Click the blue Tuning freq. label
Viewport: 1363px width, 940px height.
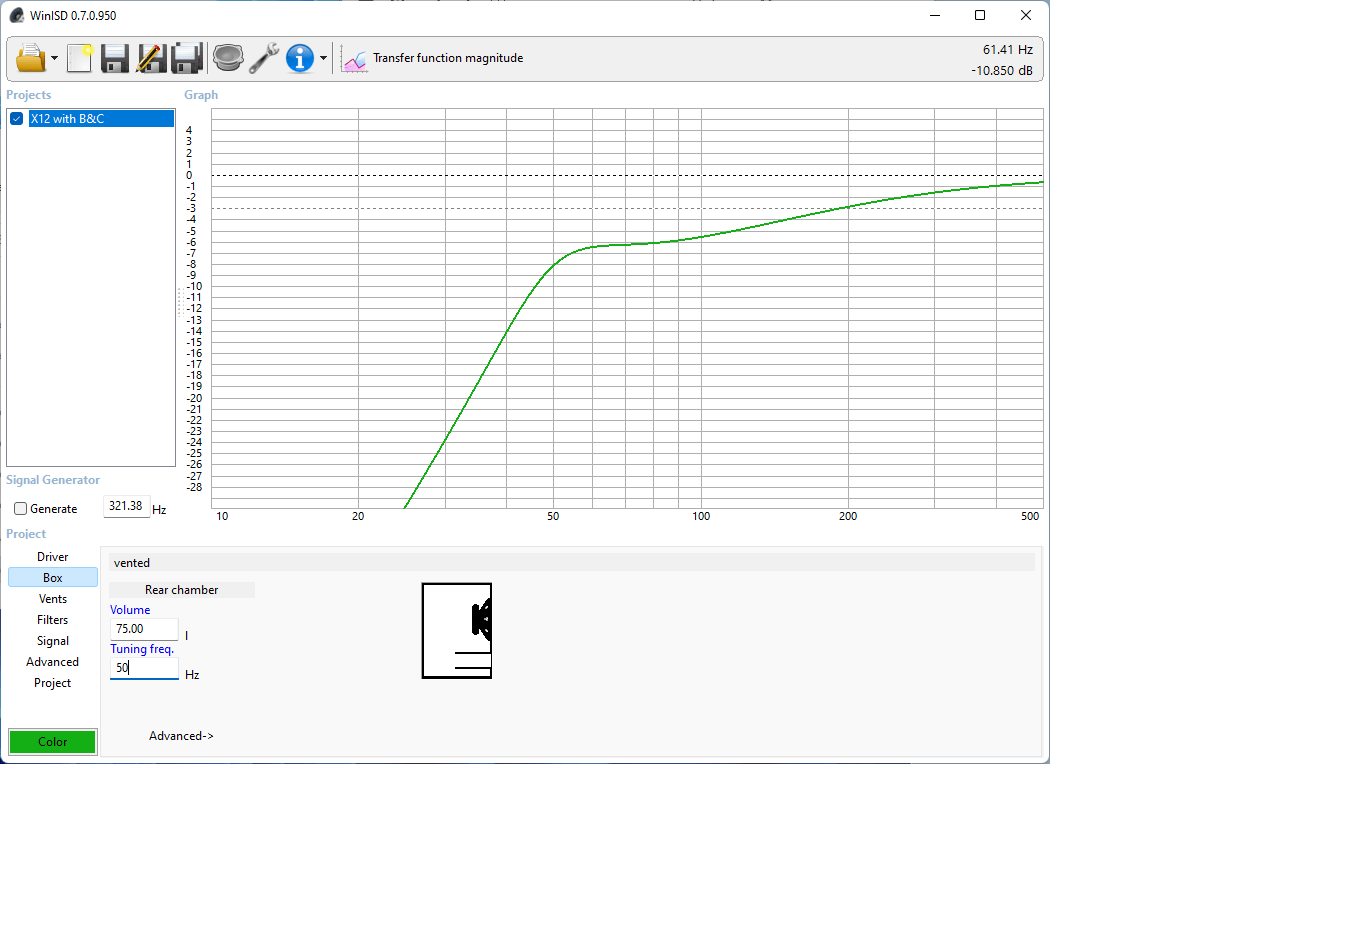coord(142,649)
